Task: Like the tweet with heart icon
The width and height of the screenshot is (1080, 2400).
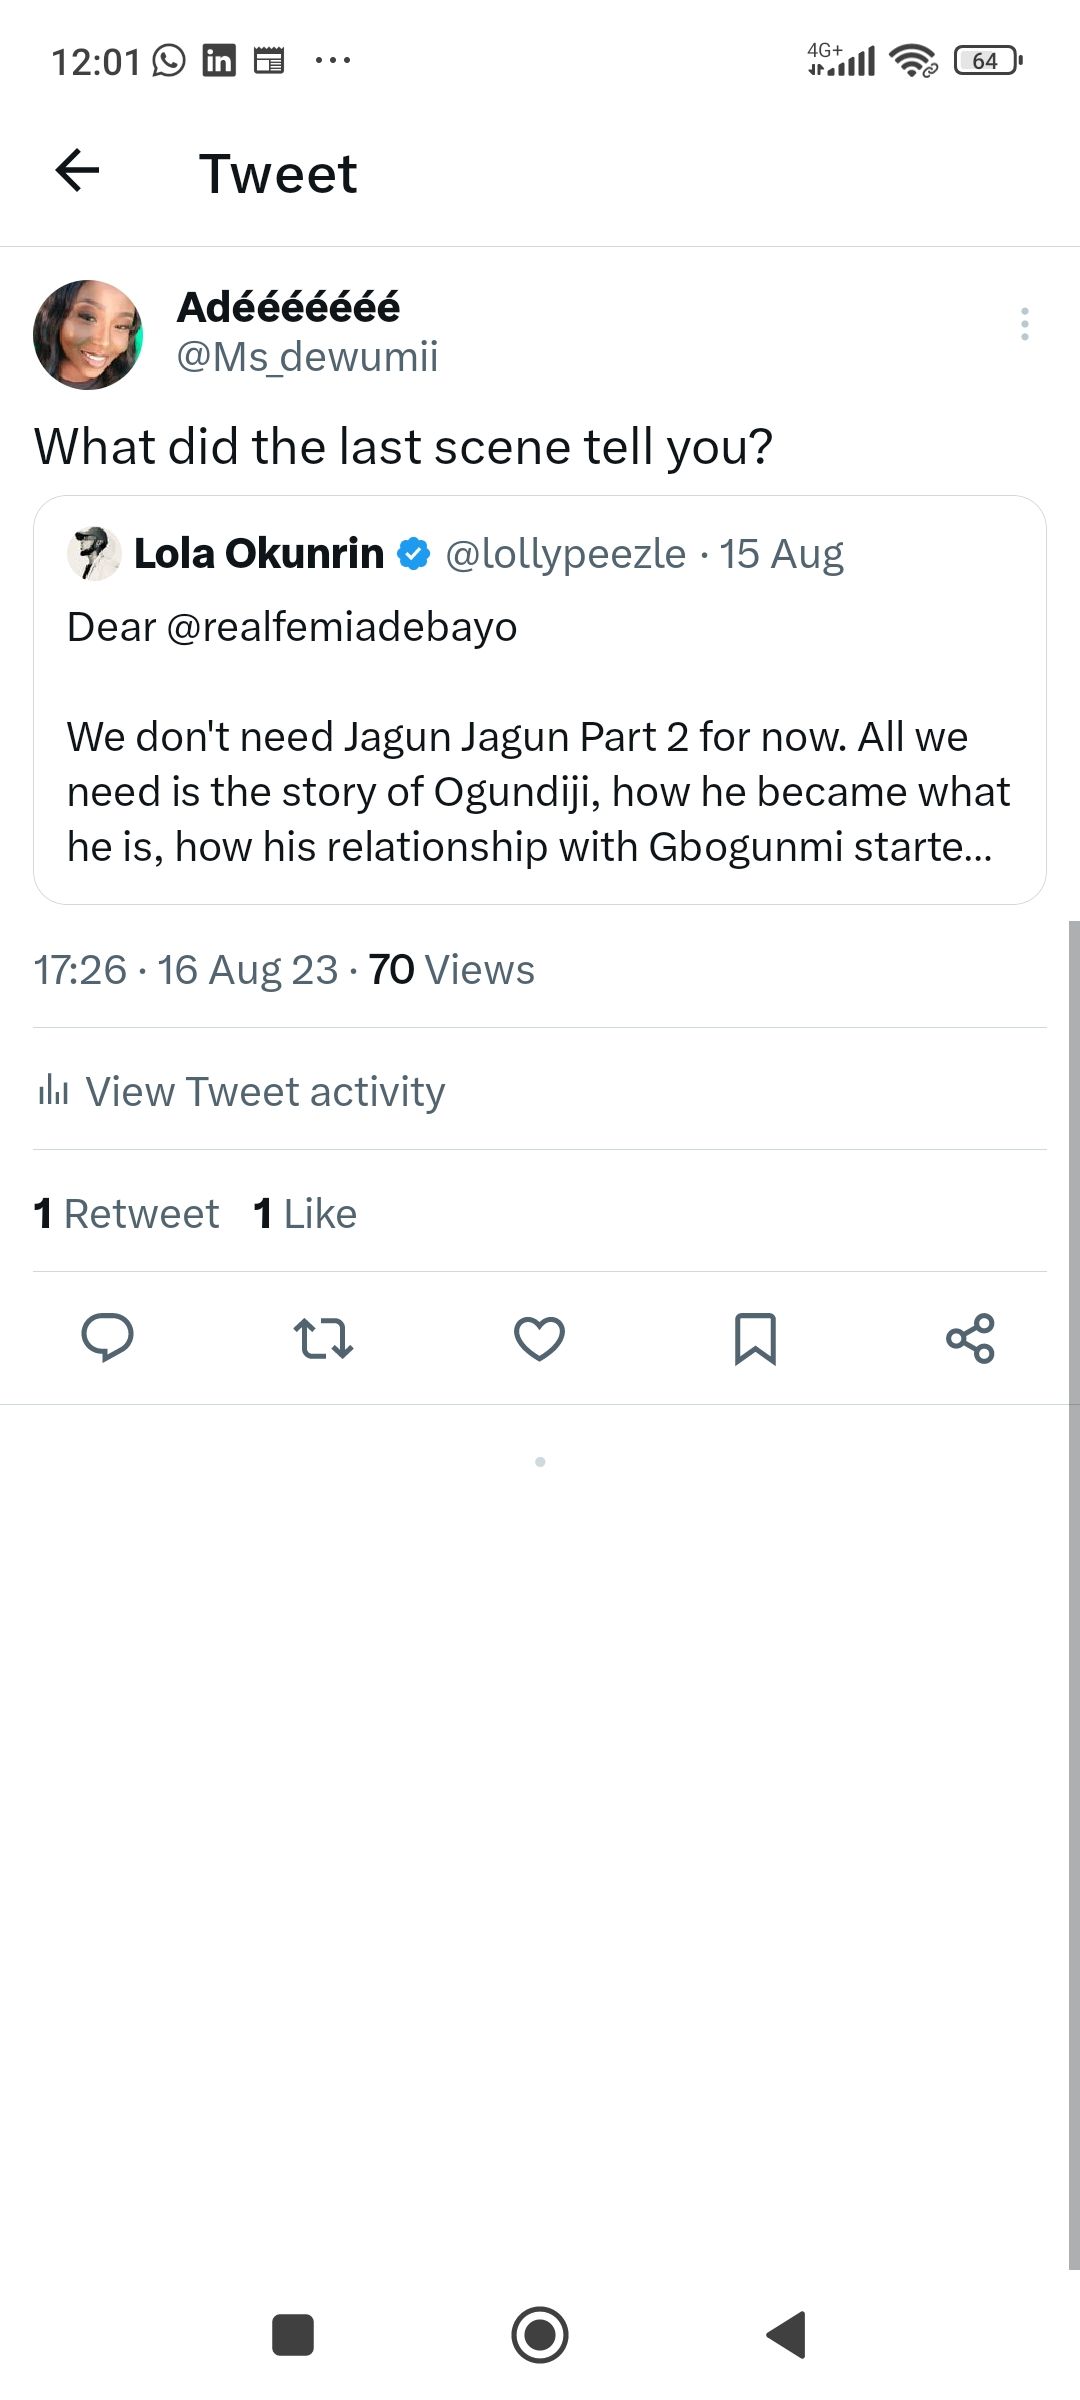Action: [539, 1338]
